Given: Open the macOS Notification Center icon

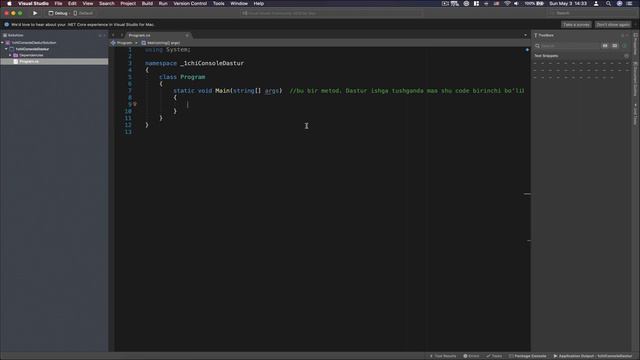Looking at the screenshot, I should point(629,3).
